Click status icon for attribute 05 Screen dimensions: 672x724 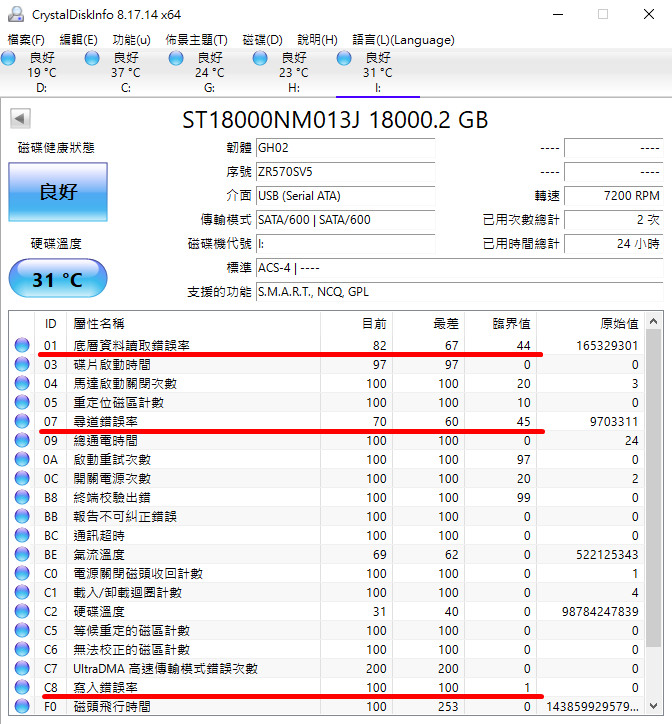[22, 402]
